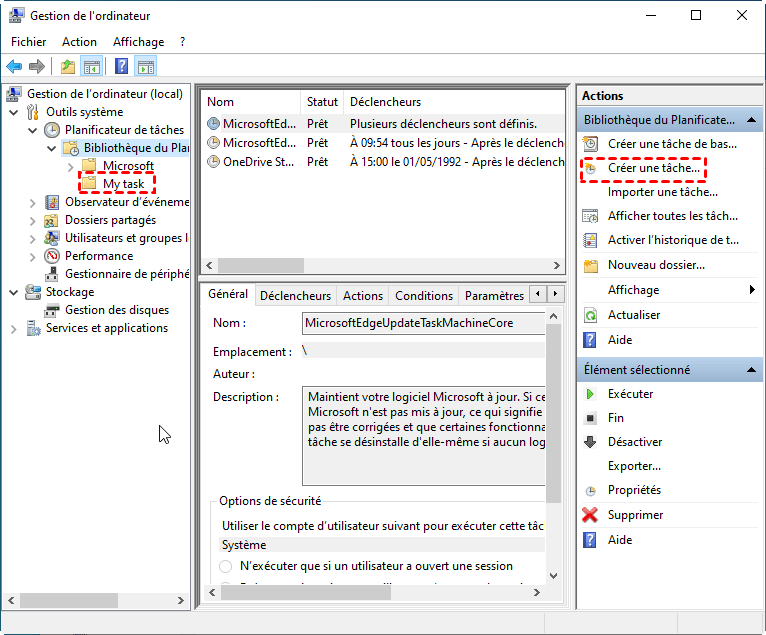Expand the Utilisateurs et groupes node
Viewport: 766px width, 635px height.
pos(33,239)
